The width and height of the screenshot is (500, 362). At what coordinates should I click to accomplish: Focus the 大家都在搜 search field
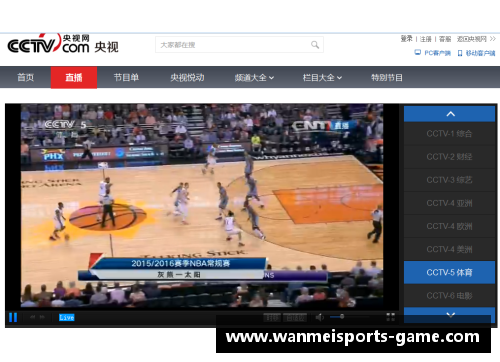tap(239, 45)
